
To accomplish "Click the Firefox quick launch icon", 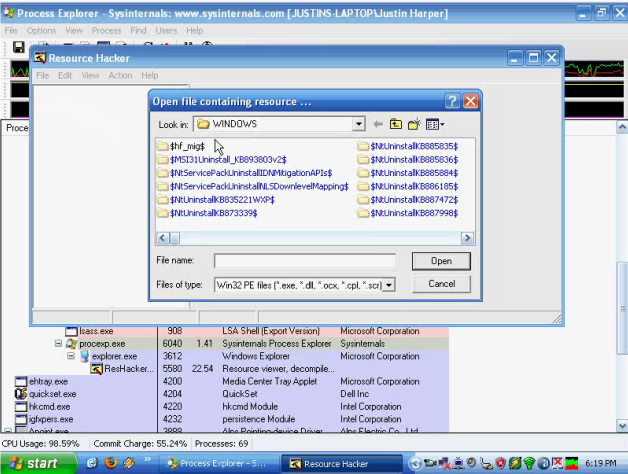I will coord(111,463).
